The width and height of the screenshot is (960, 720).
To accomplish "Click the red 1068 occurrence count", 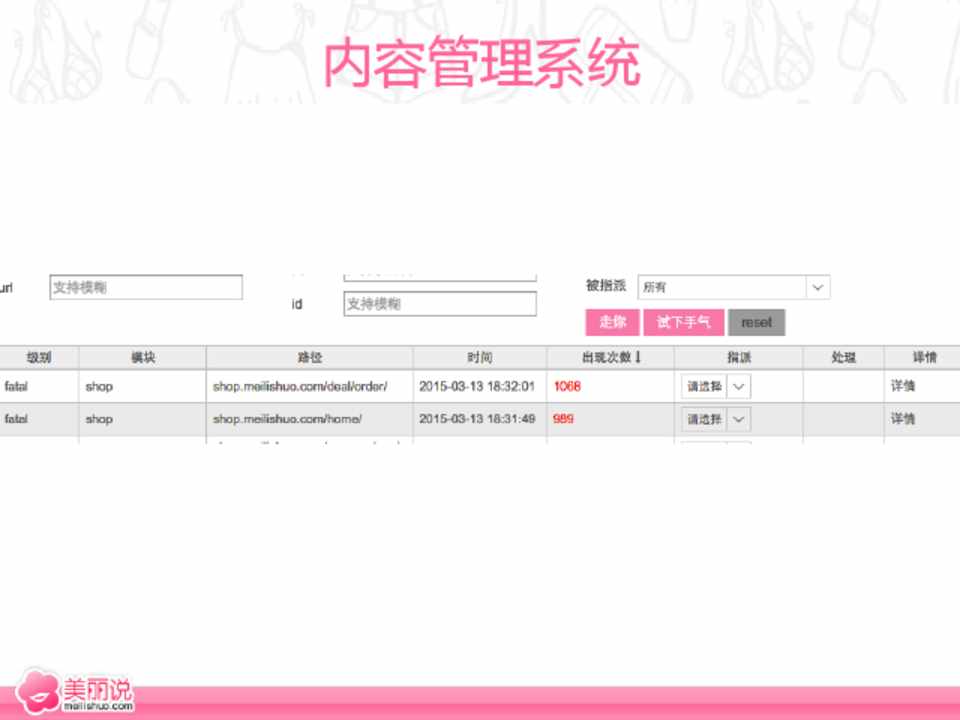I will [x=567, y=386].
